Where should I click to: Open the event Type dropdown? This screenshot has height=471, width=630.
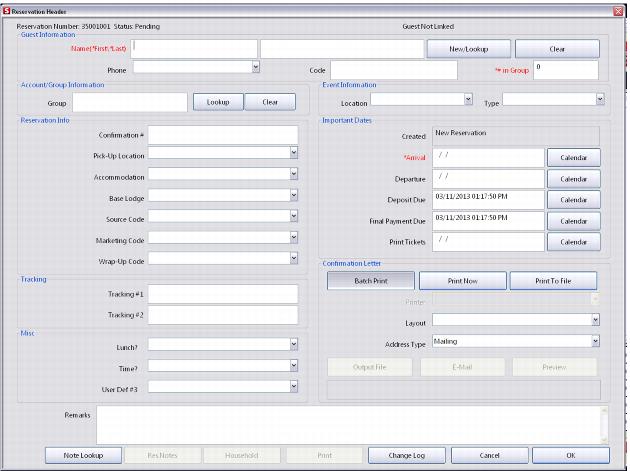pos(600,99)
